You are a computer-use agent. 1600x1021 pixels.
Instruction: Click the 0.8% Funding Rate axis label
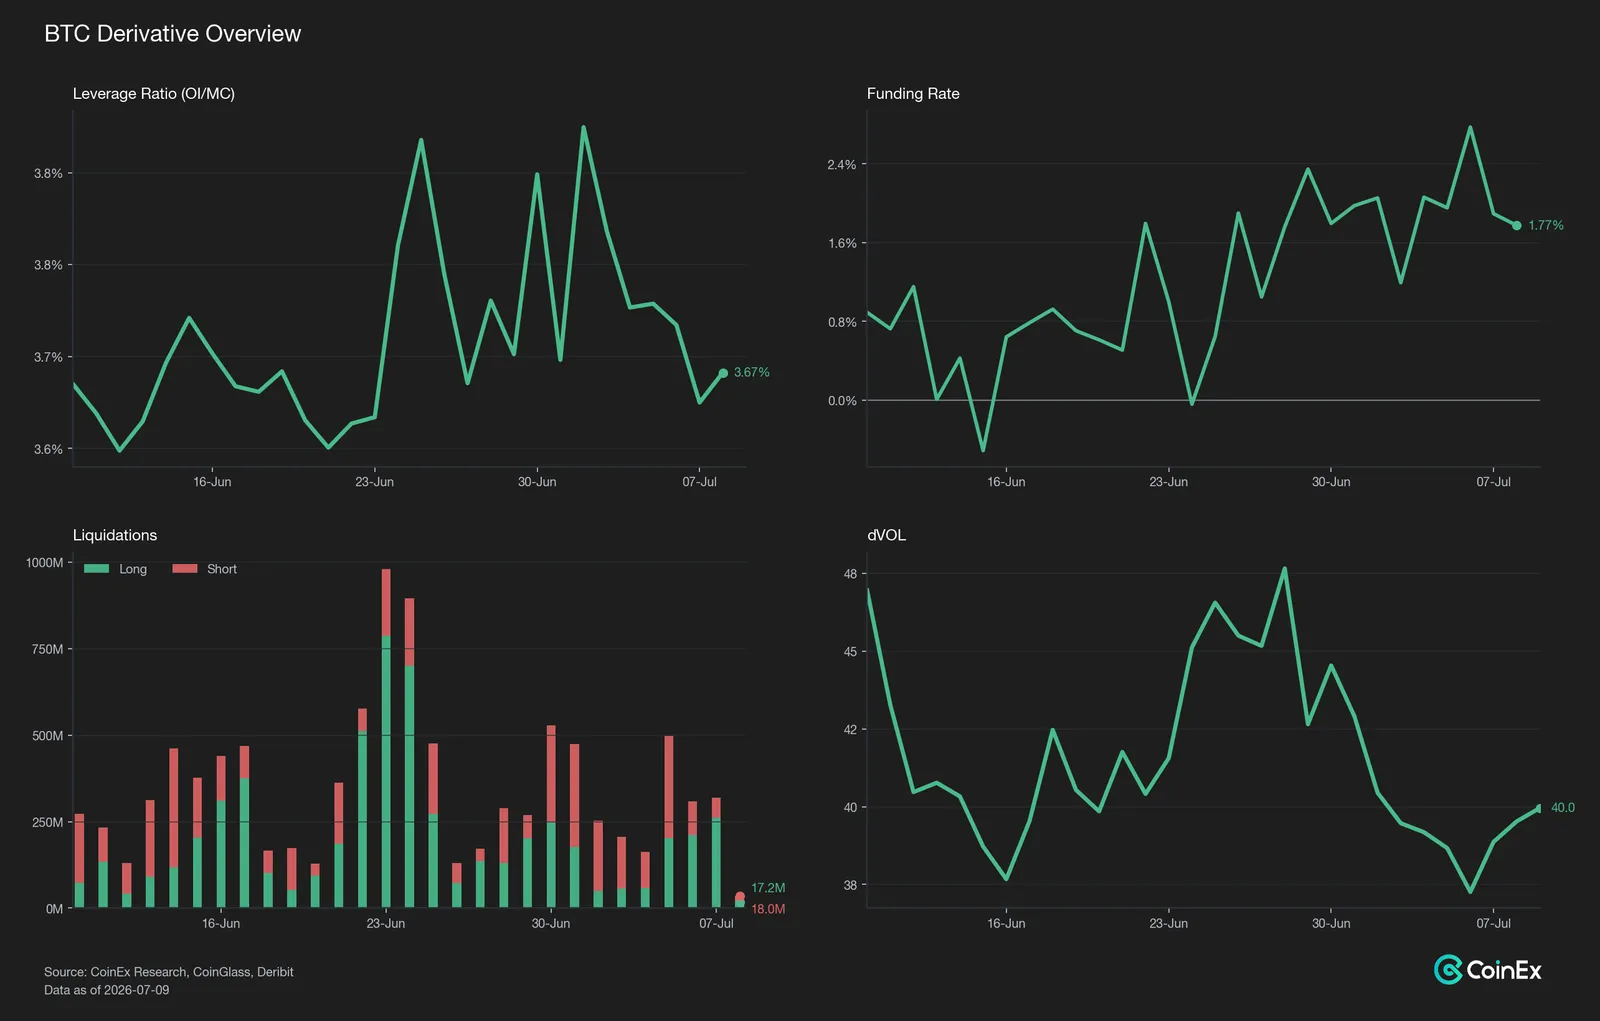click(x=842, y=323)
